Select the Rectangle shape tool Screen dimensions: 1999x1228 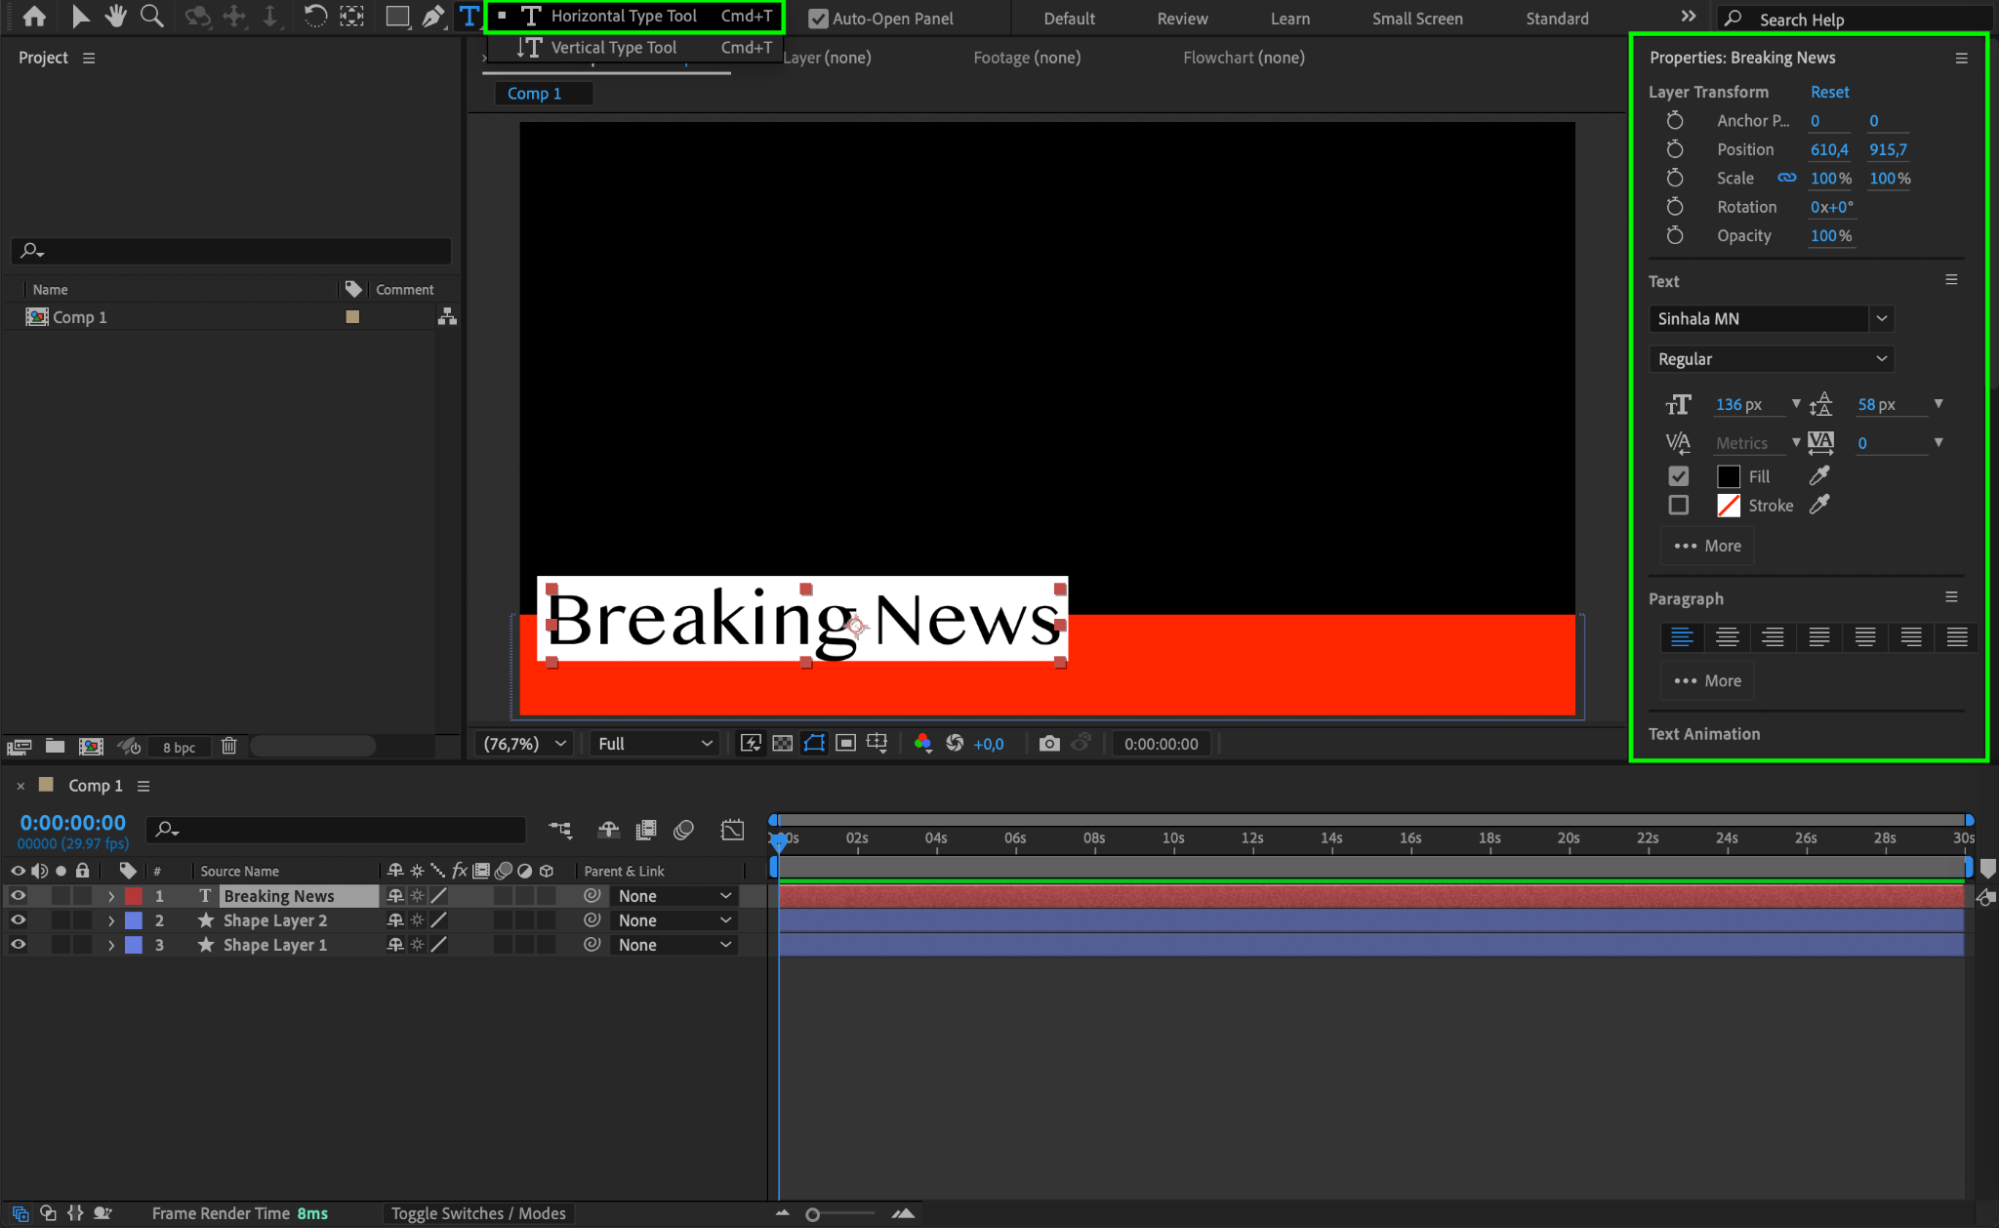(397, 16)
